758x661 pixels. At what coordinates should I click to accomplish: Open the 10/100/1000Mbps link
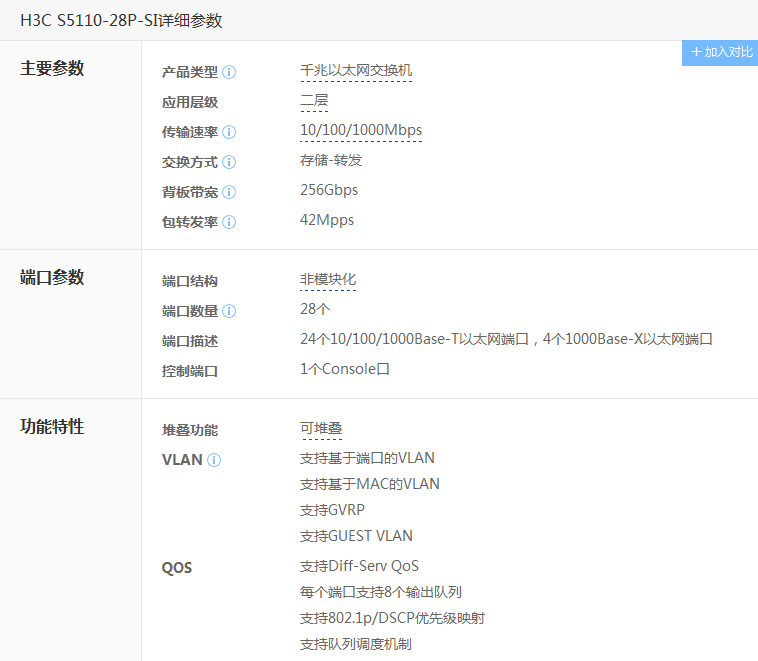(x=361, y=131)
